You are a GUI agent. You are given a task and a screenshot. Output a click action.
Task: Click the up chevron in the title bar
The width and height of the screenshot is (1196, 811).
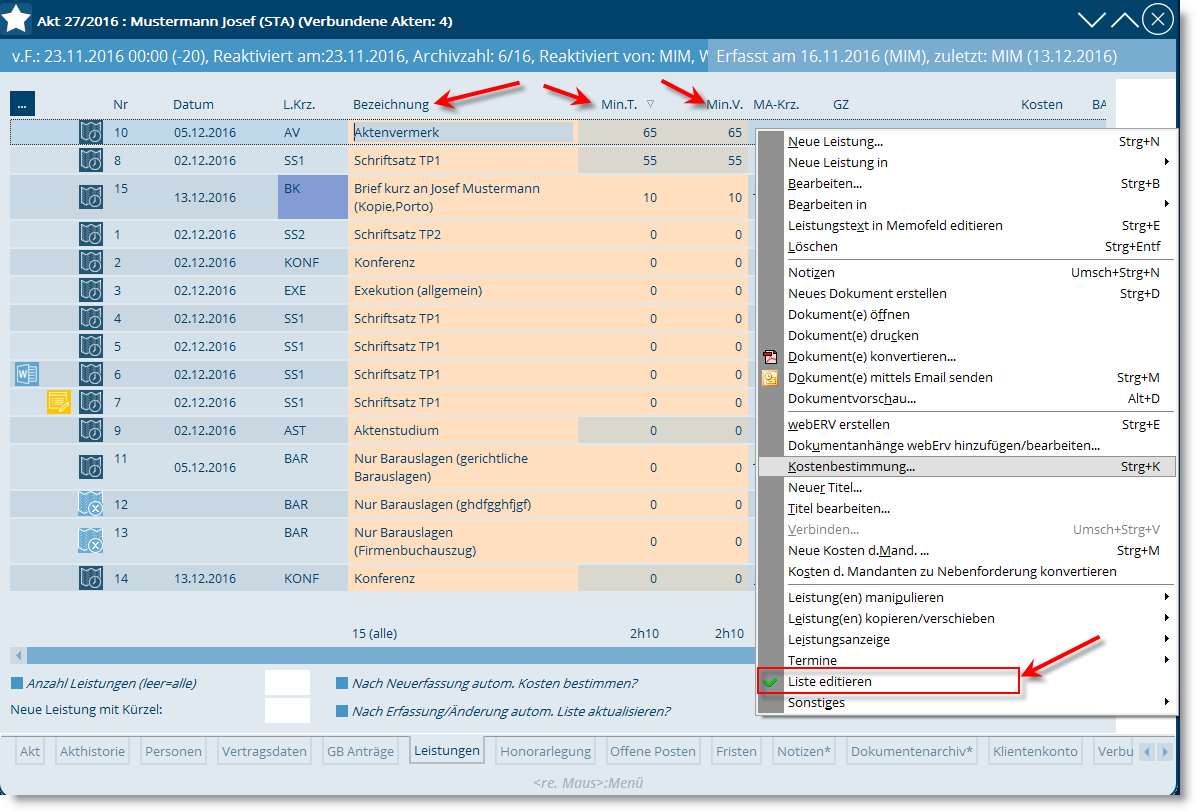(x=1124, y=20)
